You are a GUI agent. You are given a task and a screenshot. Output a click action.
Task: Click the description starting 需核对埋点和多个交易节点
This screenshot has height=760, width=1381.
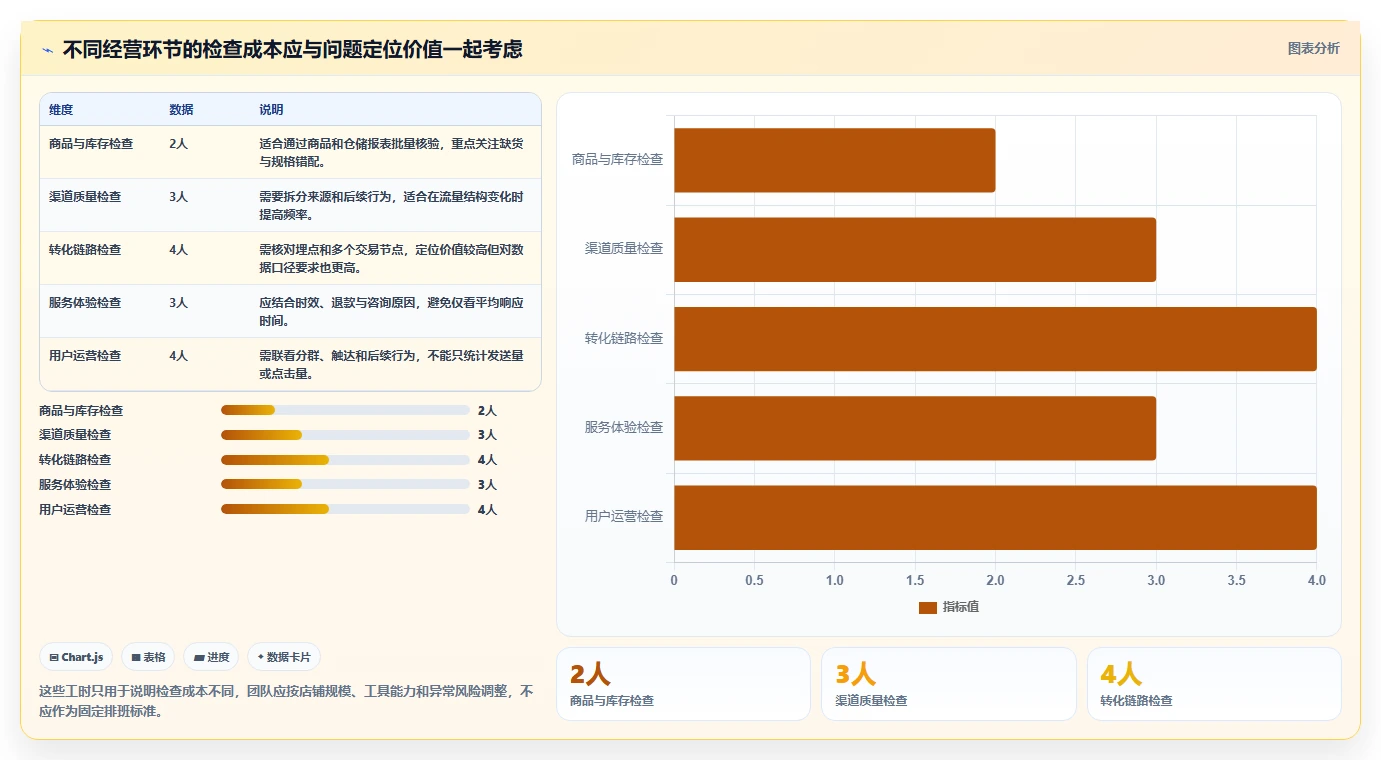pos(391,258)
